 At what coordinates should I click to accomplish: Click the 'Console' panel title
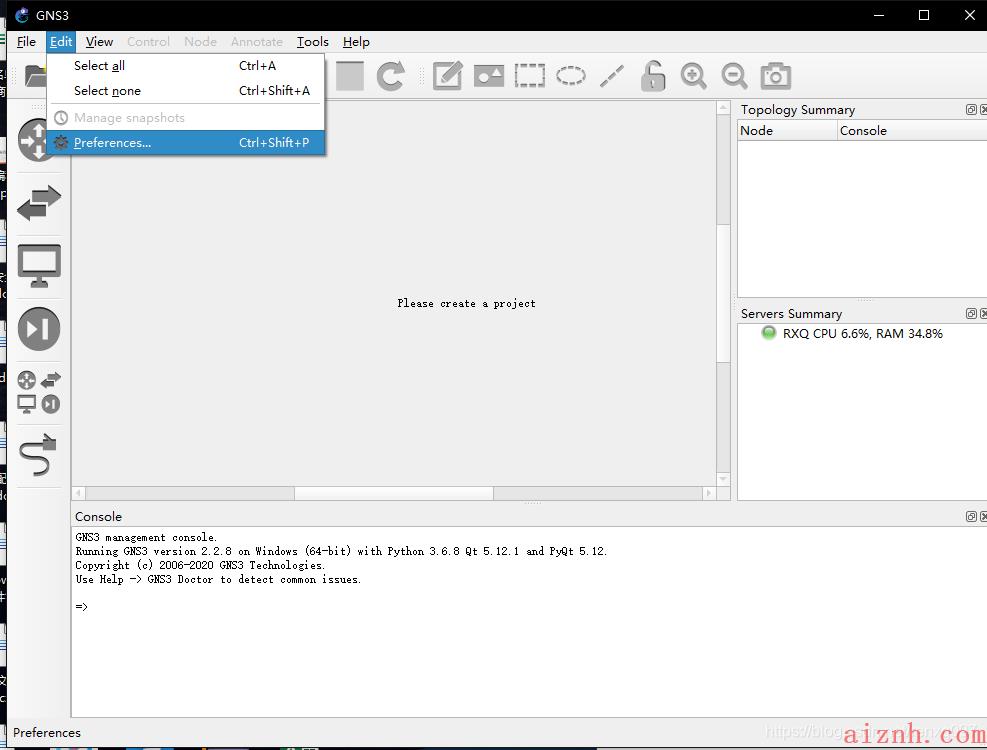(98, 516)
